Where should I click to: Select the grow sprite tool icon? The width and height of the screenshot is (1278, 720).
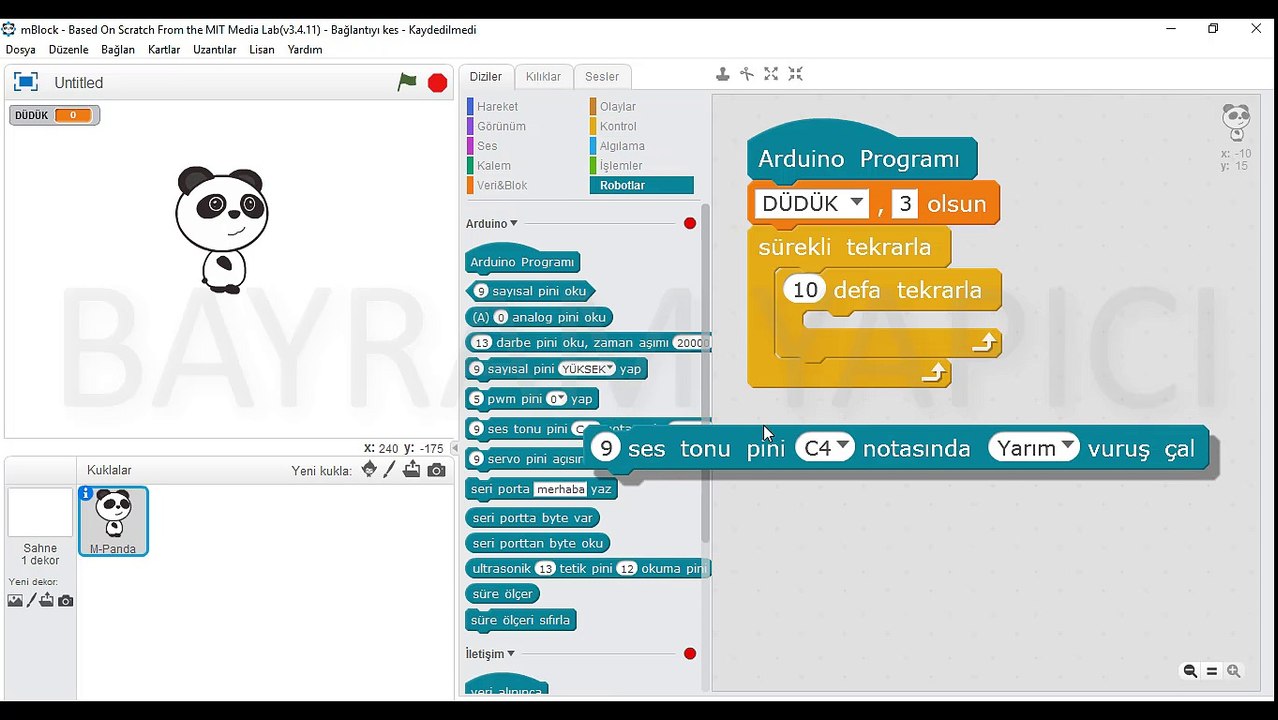771,74
